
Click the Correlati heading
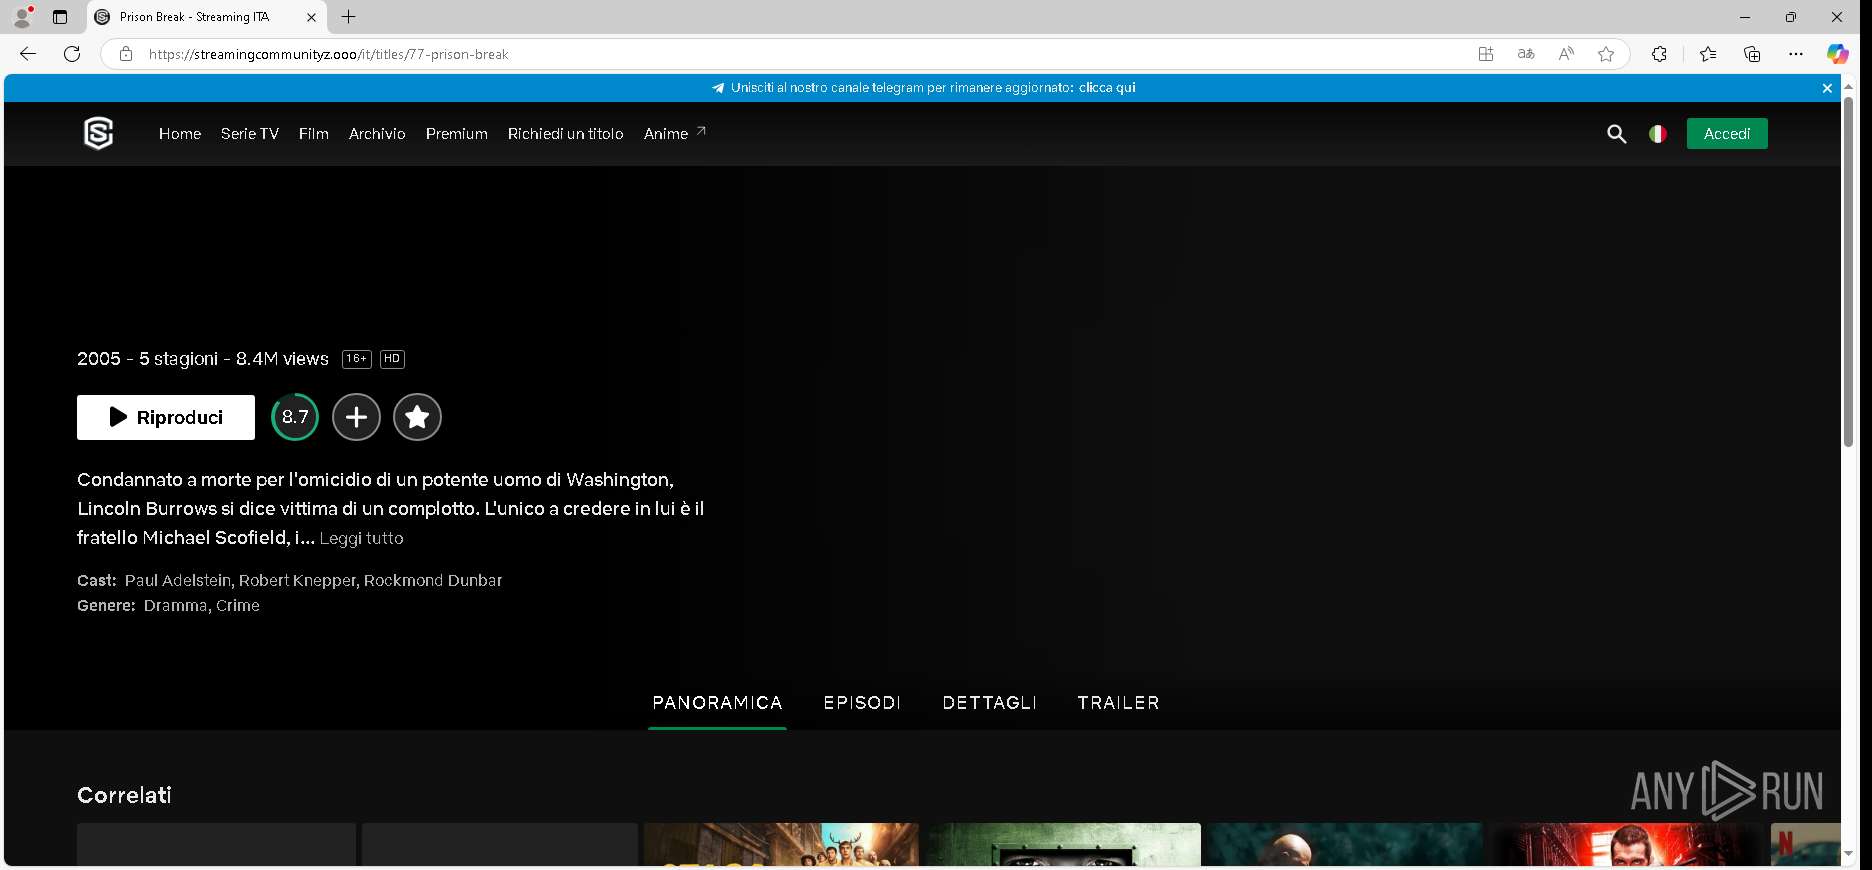pos(124,795)
